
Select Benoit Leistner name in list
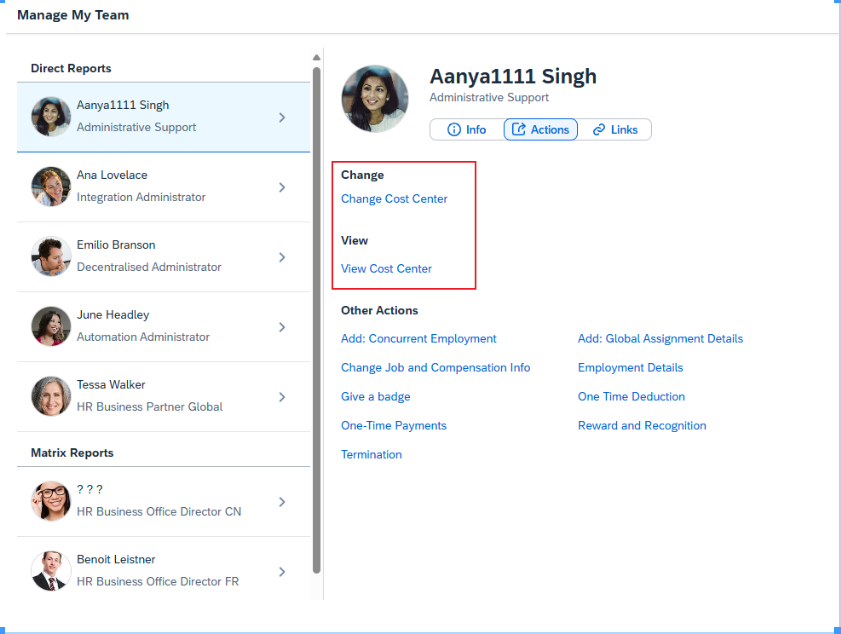click(x=116, y=559)
